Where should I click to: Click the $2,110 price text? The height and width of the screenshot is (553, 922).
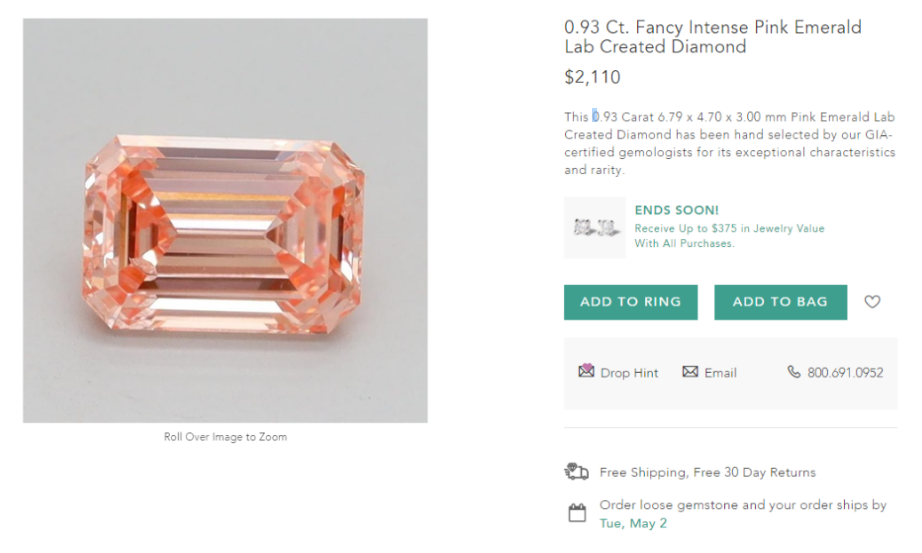(592, 77)
